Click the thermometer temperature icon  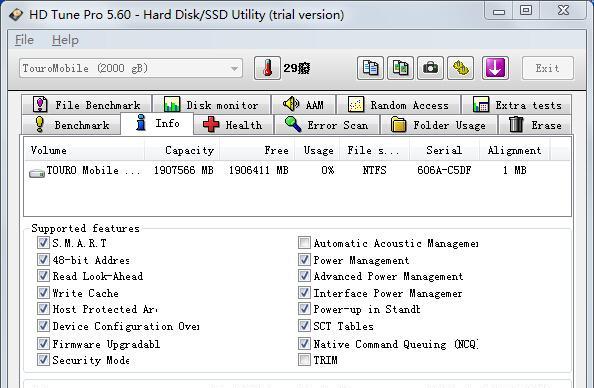point(267,68)
